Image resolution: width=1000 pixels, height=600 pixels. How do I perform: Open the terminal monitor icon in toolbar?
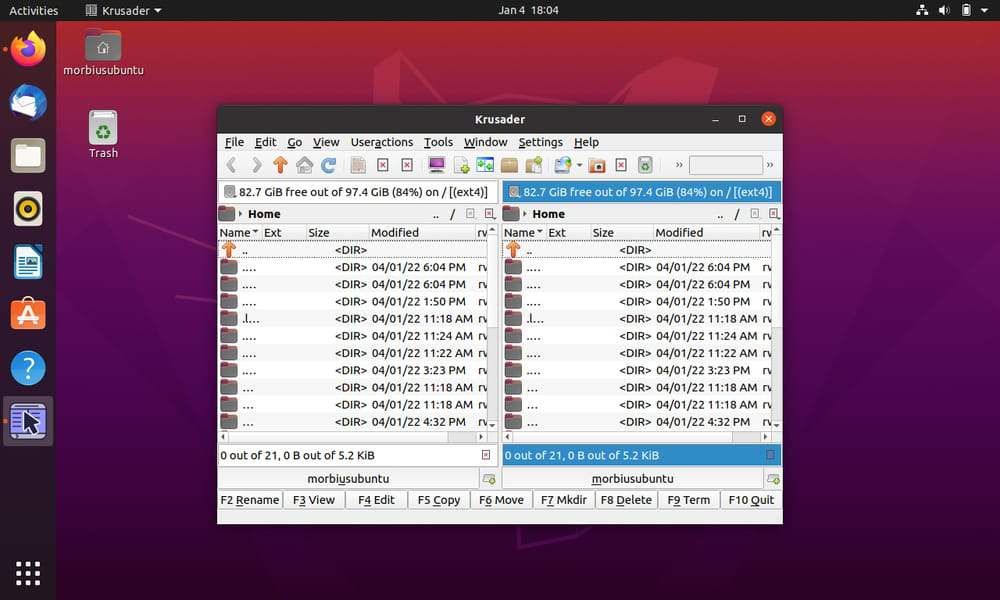coord(436,165)
